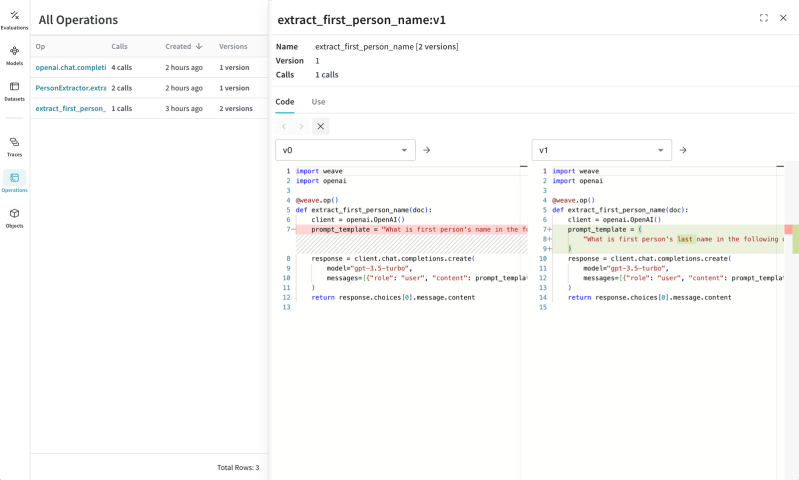This screenshot has height=480, width=799.
Task: Click the arrow next to v0 dropdown
Action: pyautogui.click(x=427, y=150)
